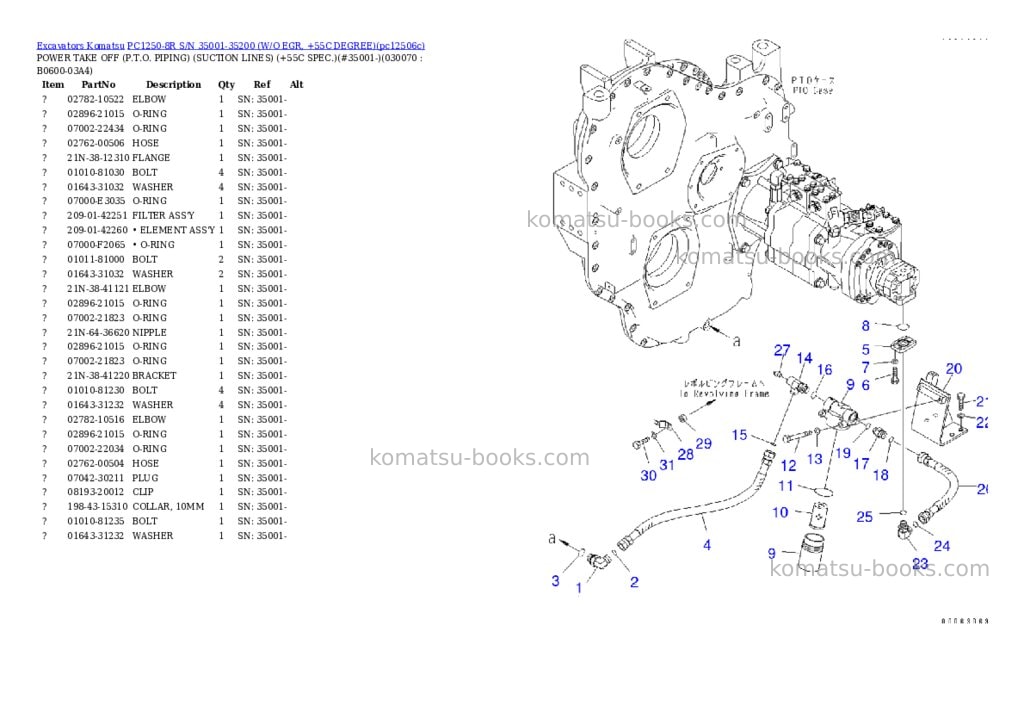The image size is (1024, 725).
Task: Open the PC1250-8R S/N 35001-35200 link
Action: 276,46
